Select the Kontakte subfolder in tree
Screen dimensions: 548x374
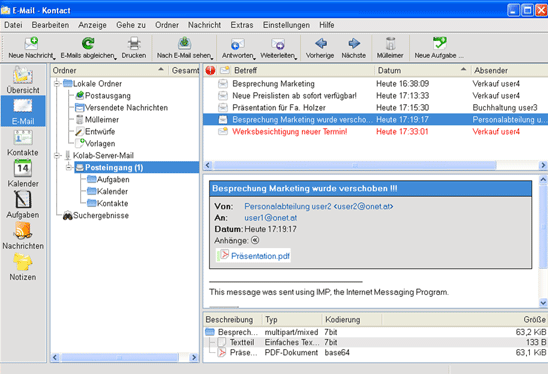point(108,203)
